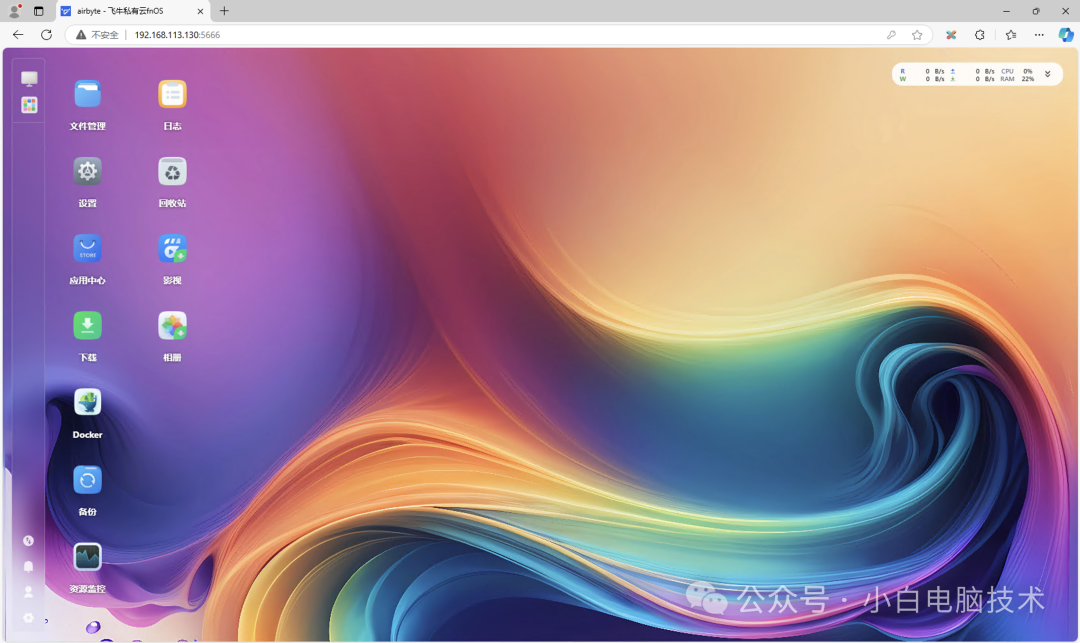
Task: Open the 回收站 recycle bin icon
Action: (x=172, y=171)
